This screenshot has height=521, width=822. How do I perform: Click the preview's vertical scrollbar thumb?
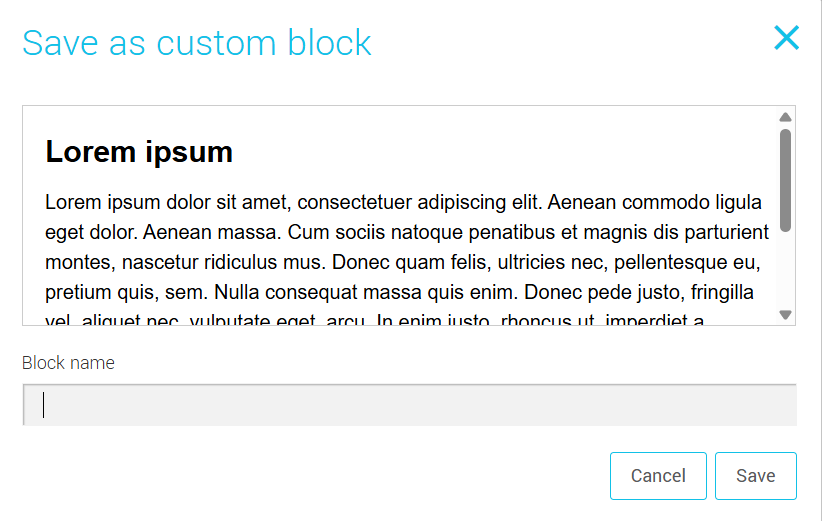coord(786,180)
